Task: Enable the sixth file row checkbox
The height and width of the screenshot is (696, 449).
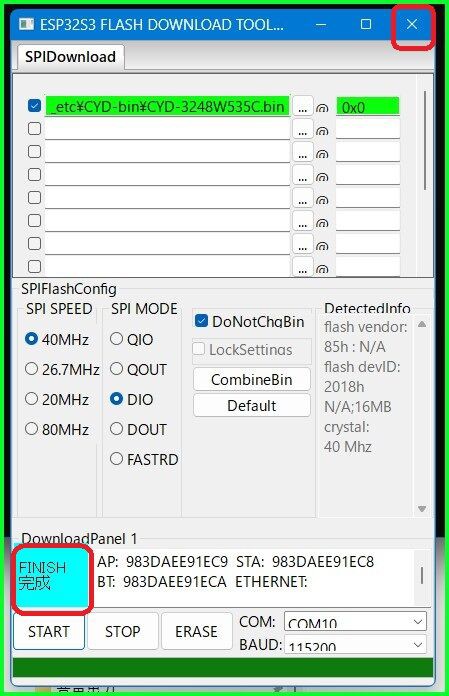Action: [34, 221]
